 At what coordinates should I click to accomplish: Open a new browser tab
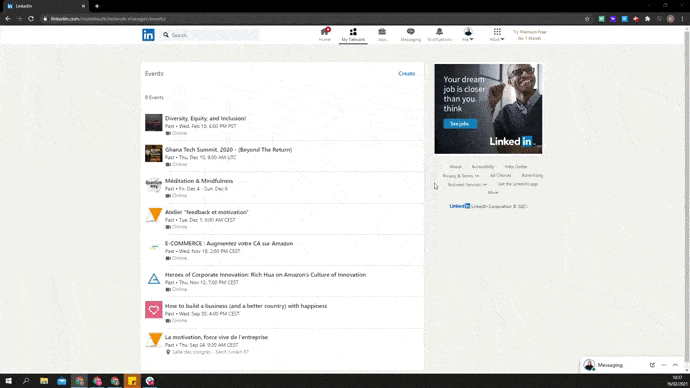coord(97,6)
